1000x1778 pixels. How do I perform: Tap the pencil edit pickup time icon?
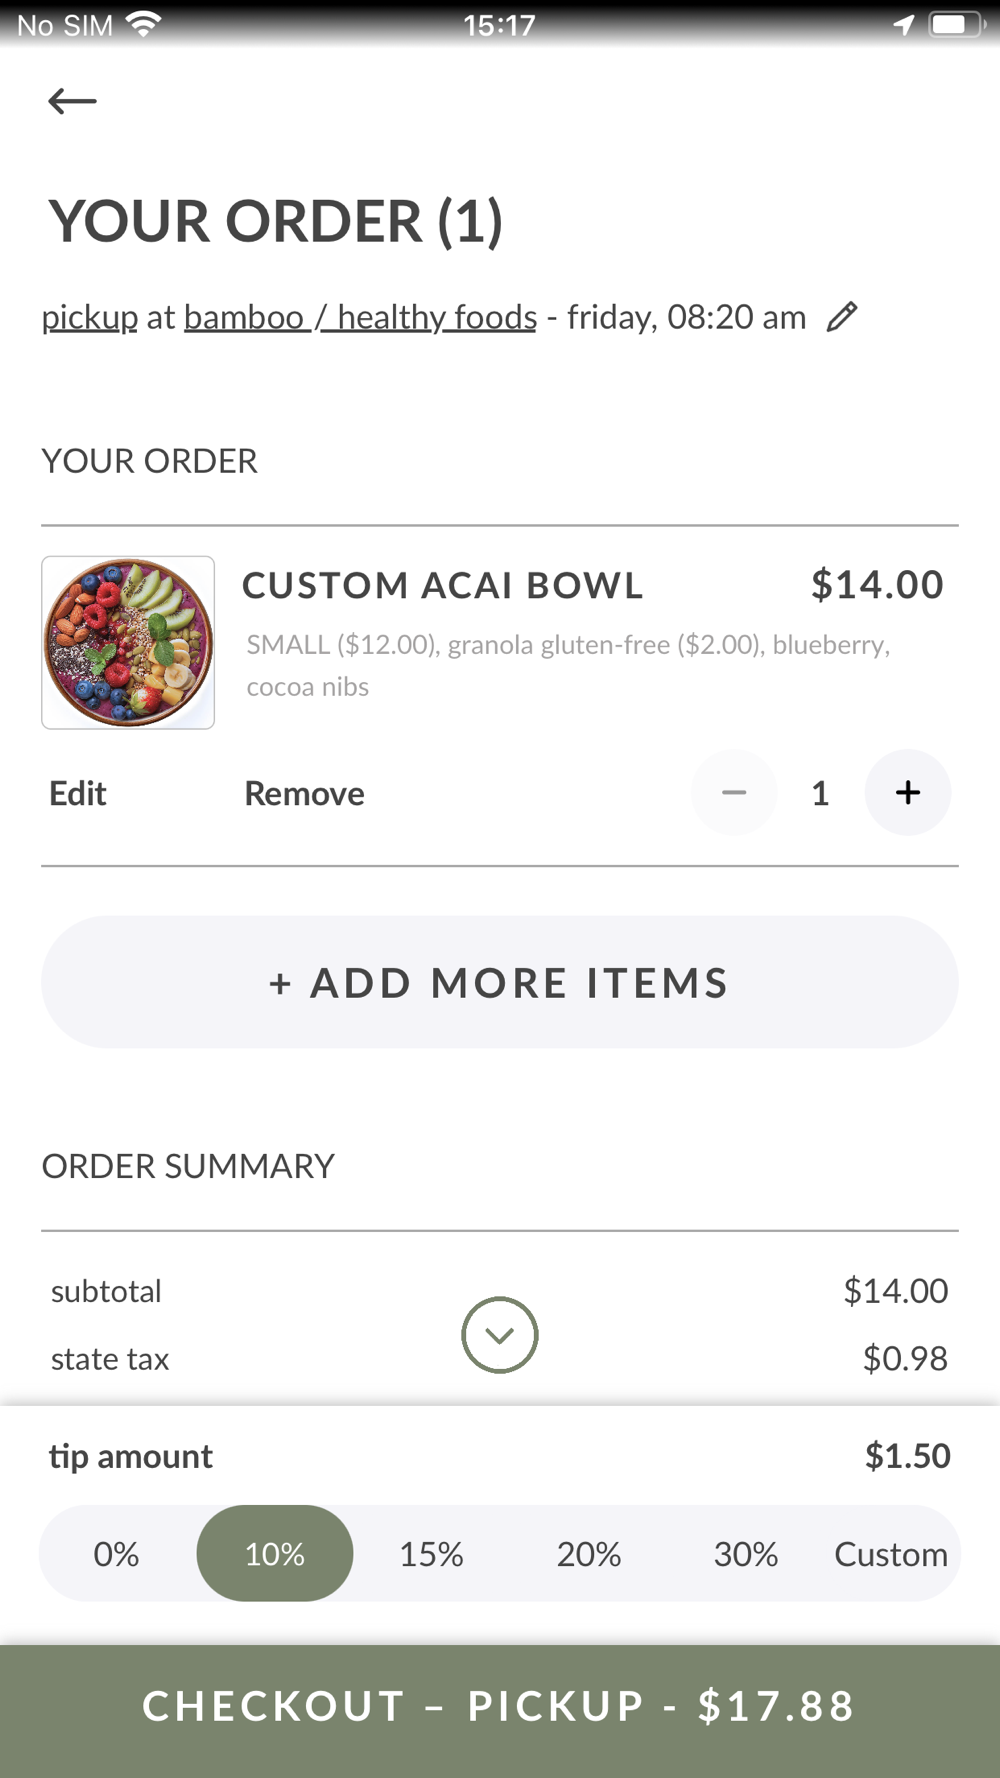point(842,317)
